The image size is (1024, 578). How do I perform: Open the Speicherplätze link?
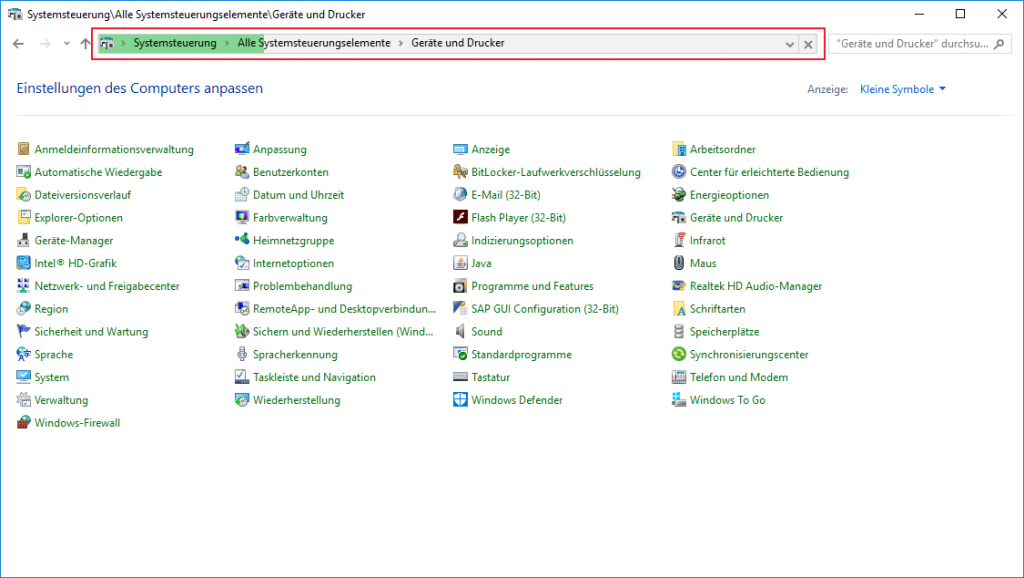(724, 332)
